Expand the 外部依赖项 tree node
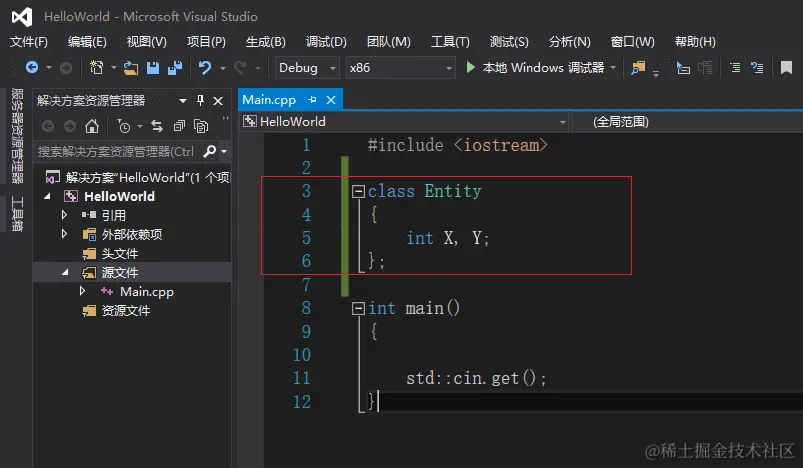 point(64,234)
